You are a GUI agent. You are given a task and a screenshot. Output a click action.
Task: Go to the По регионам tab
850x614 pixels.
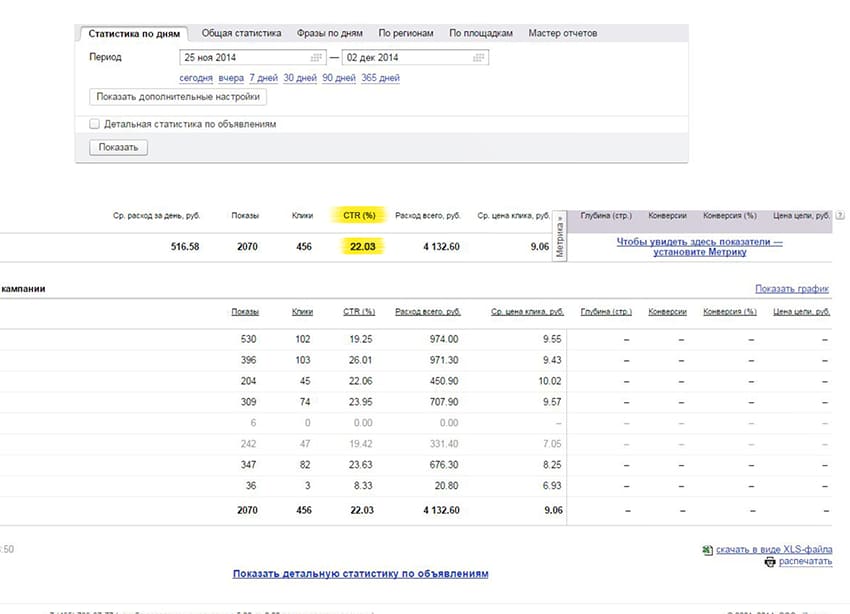pyautogui.click(x=406, y=33)
